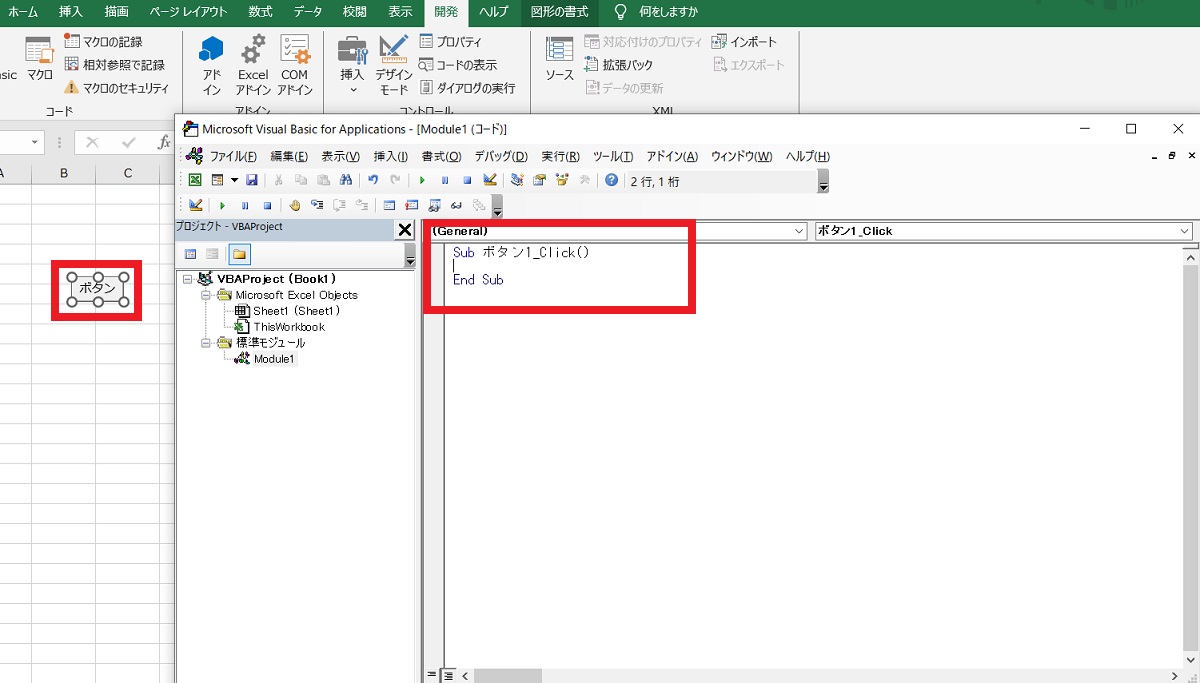Open the デバッグ(D) menu
This screenshot has width=1200, height=683.
(501, 156)
